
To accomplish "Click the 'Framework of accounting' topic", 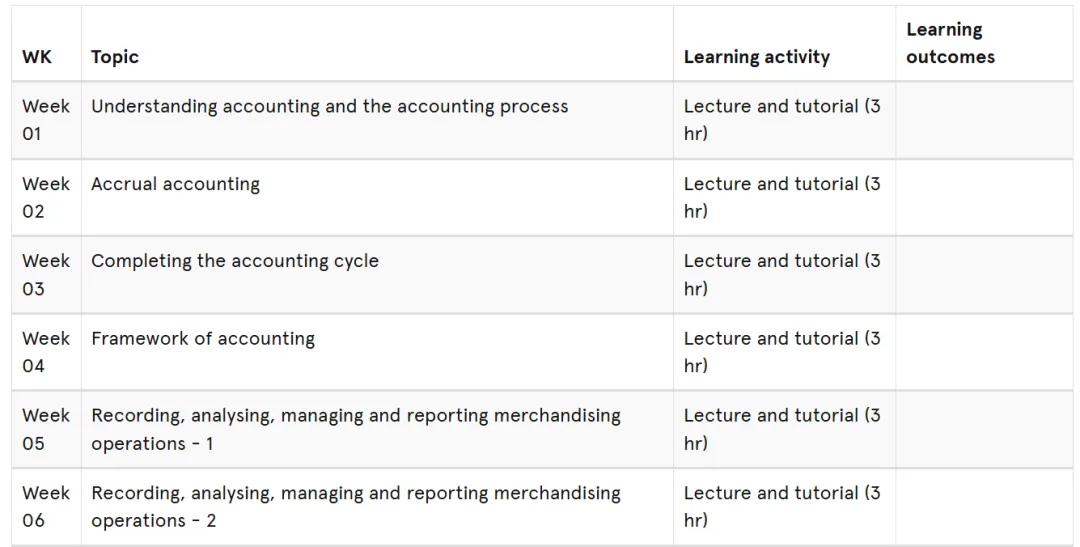I will click(x=203, y=338).
